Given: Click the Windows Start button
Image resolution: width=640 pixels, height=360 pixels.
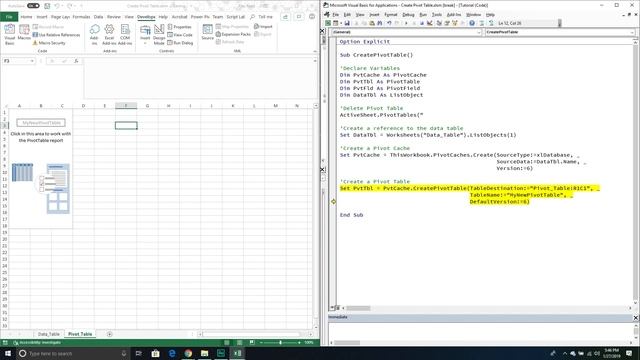Looking at the screenshot, I should click(x=8, y=353).
